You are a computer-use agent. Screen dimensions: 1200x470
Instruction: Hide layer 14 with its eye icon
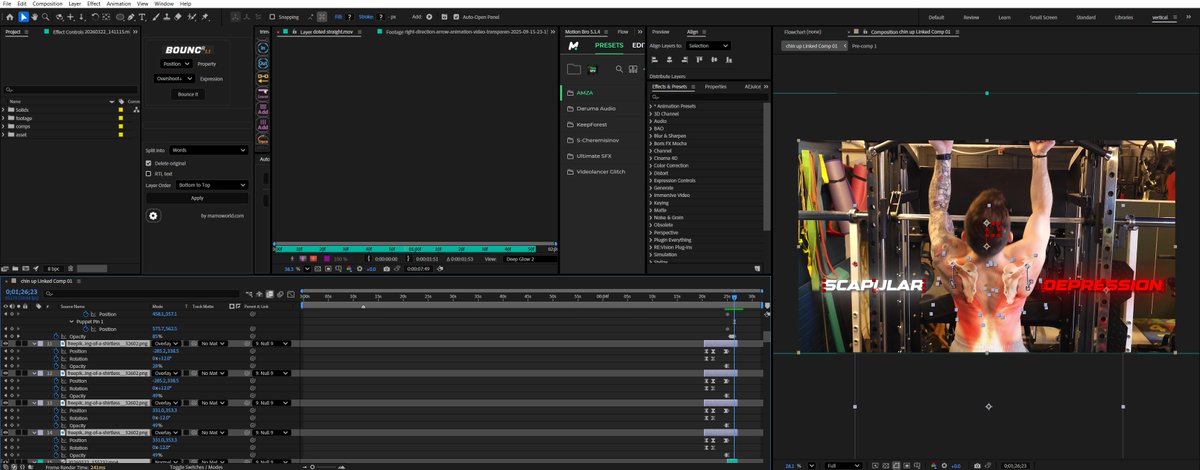pos(5,432)
